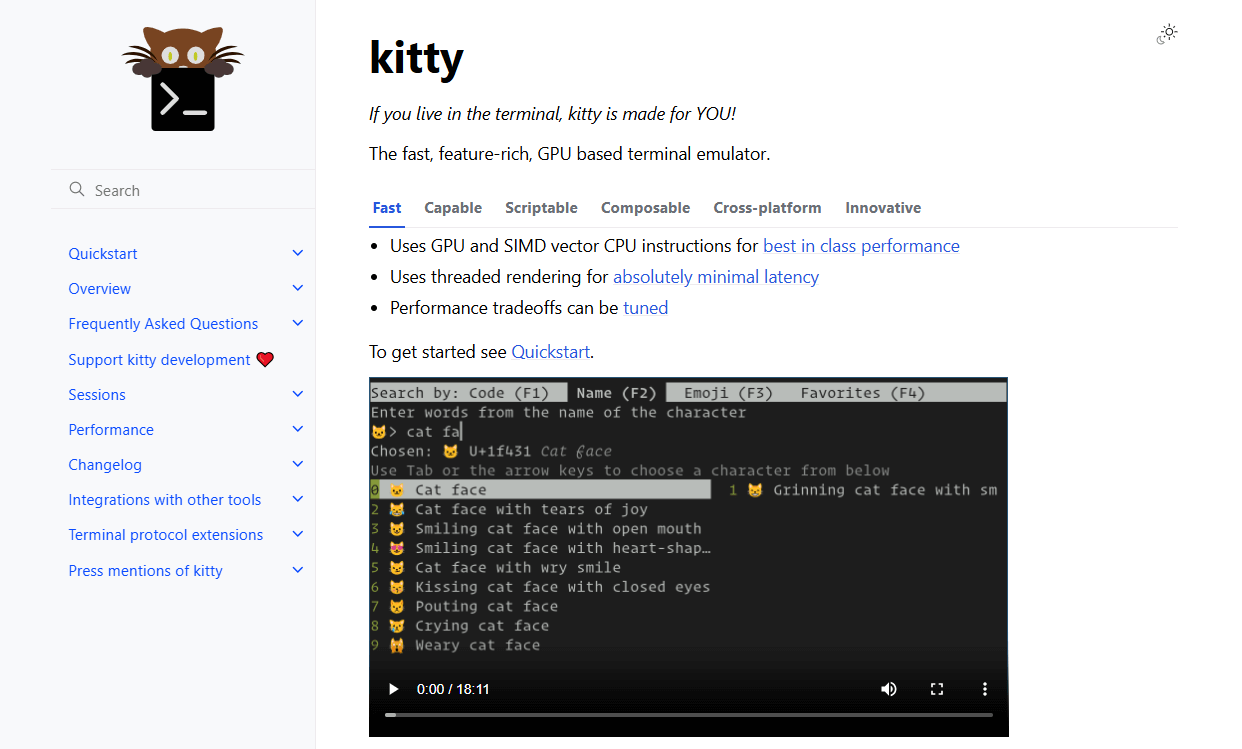The width and height of the screenshot is (1242, 749).
Task: Click the video fullscreen icon
Action: tap(937, 689)
